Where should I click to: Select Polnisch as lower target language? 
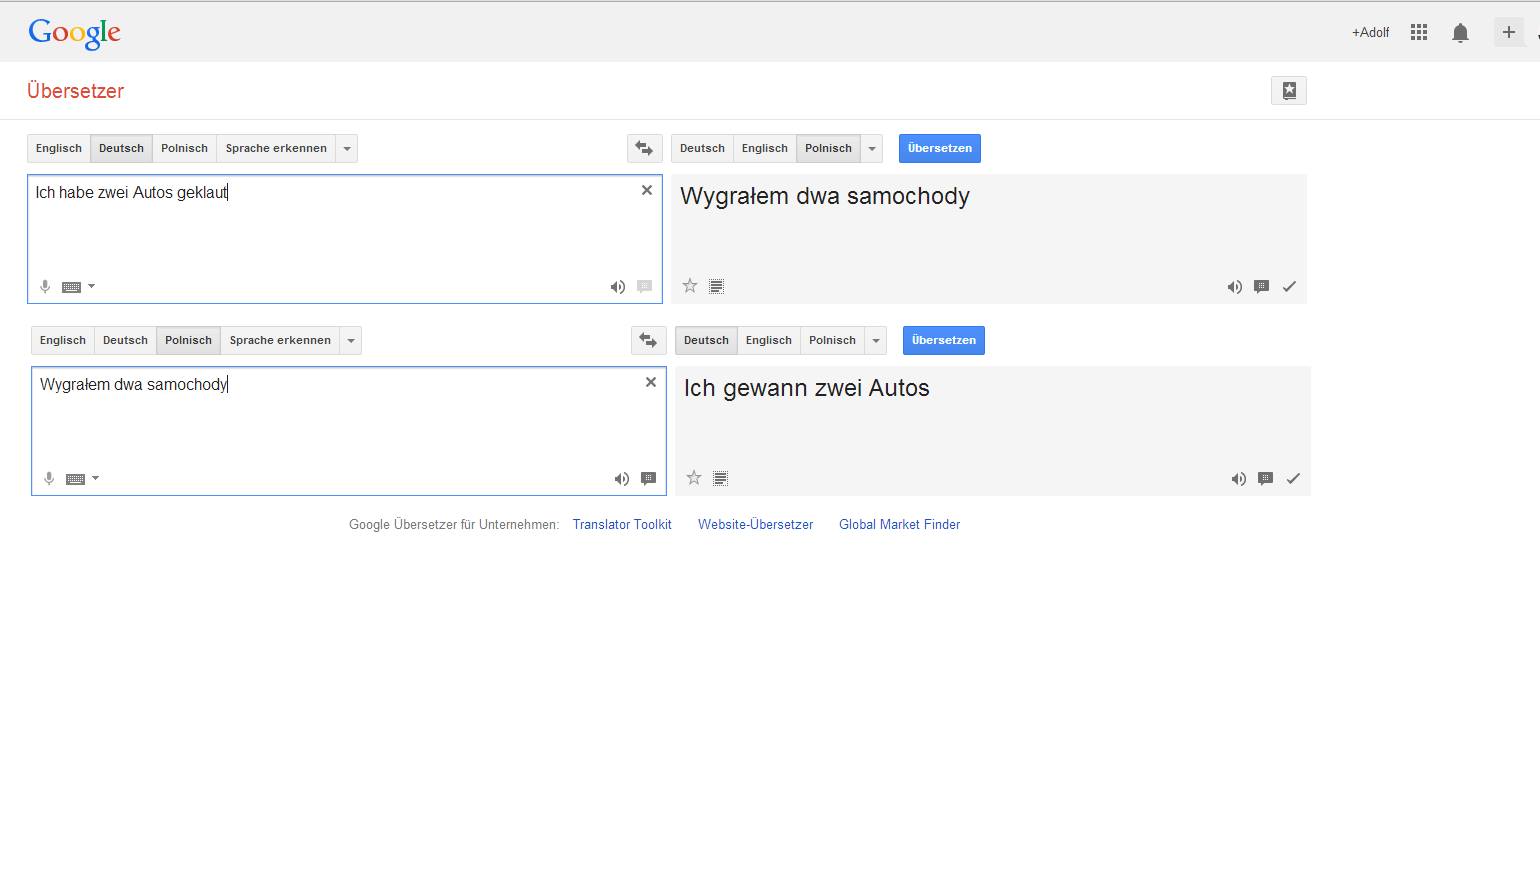pyautogui.click(x=832, y=340)
